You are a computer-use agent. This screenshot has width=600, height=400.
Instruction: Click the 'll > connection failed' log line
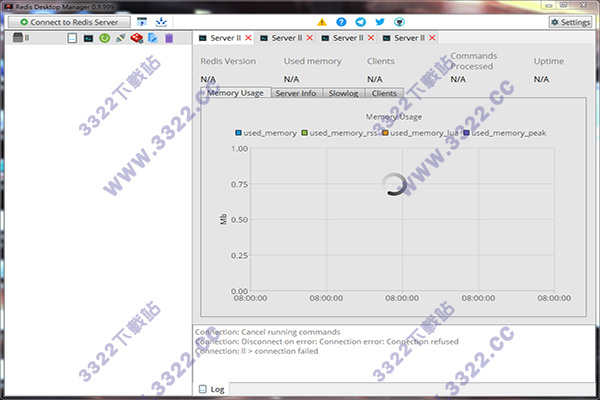pos(256,351)
